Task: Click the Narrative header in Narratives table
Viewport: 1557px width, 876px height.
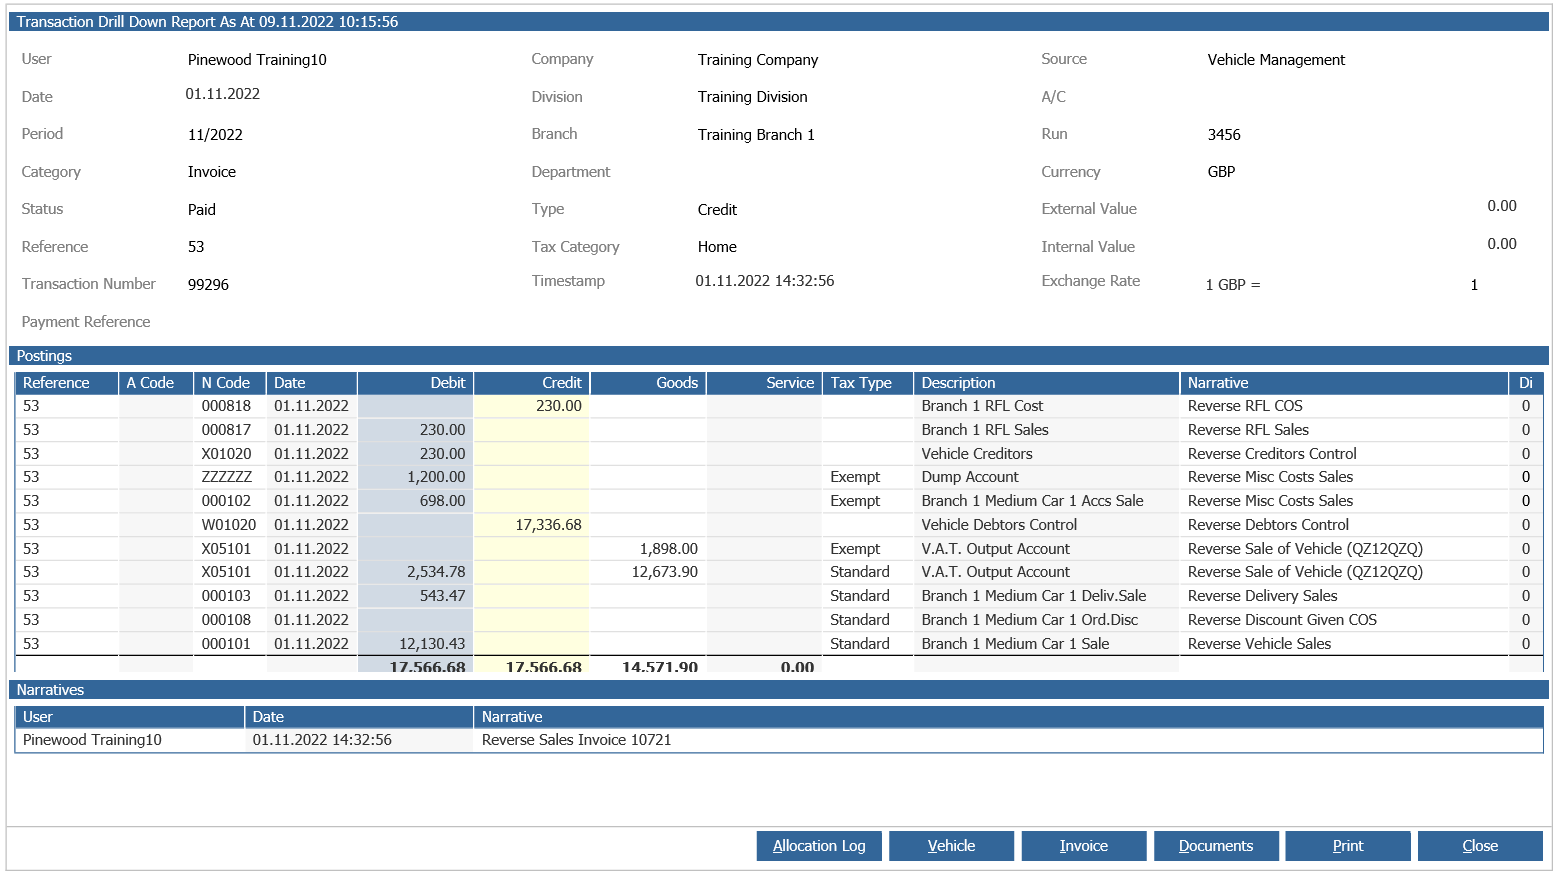Action: pos(1008,717)
